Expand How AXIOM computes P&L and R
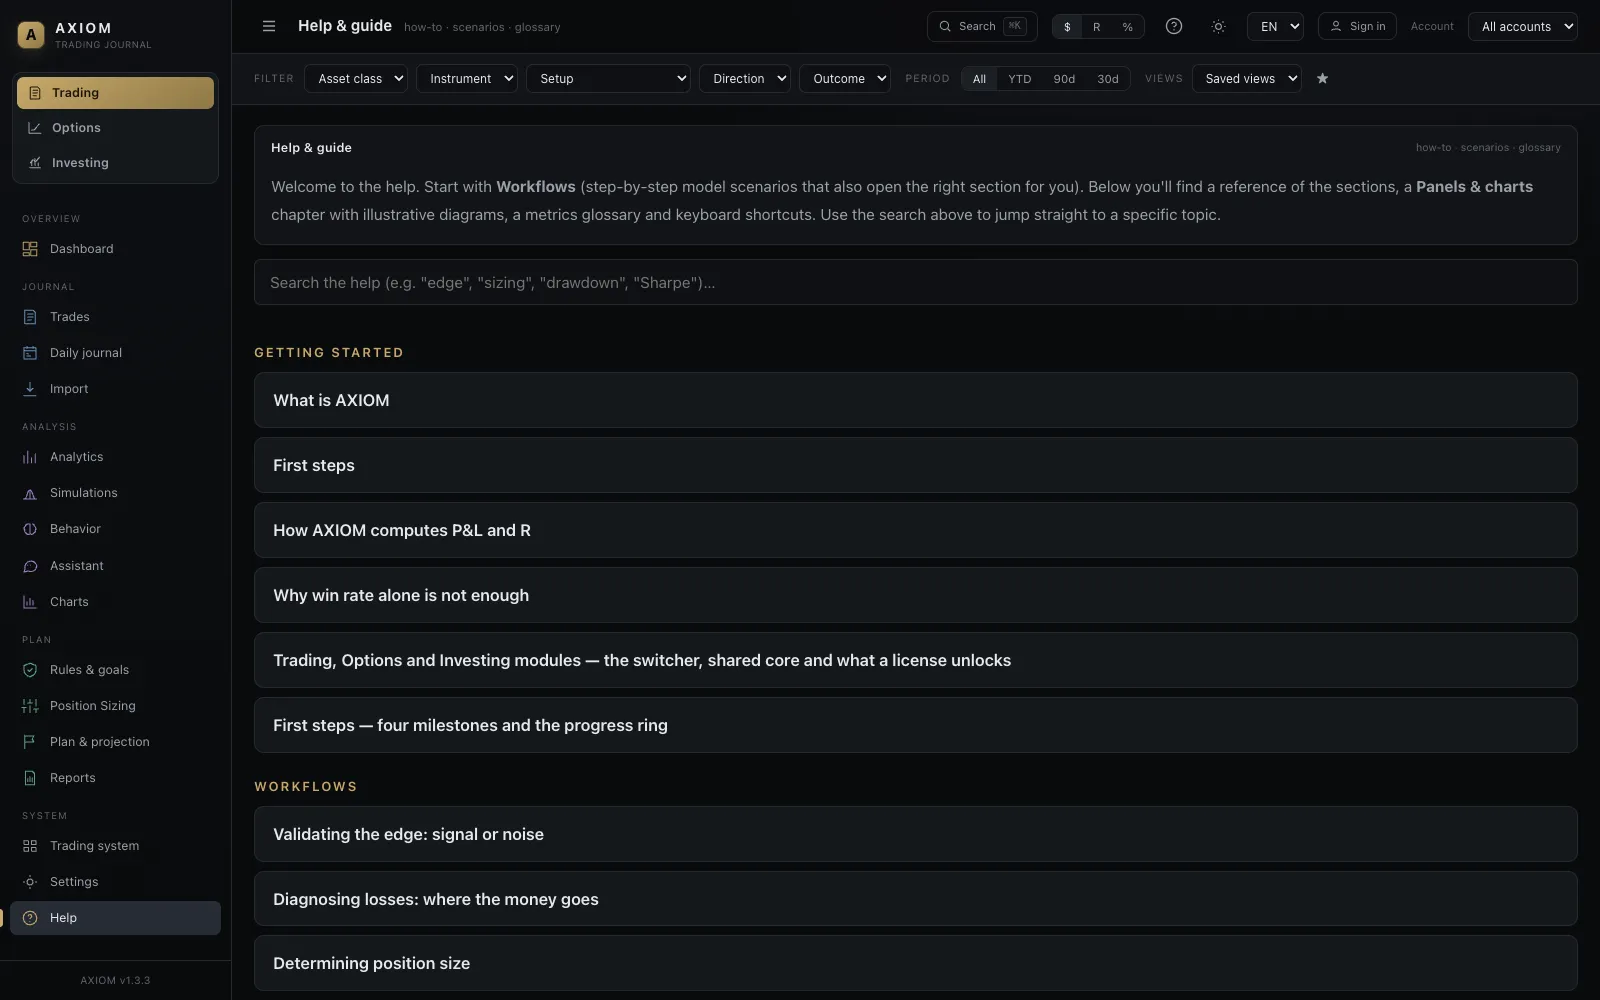This screenshot has height=1000, width=1600. pos(915,530)
